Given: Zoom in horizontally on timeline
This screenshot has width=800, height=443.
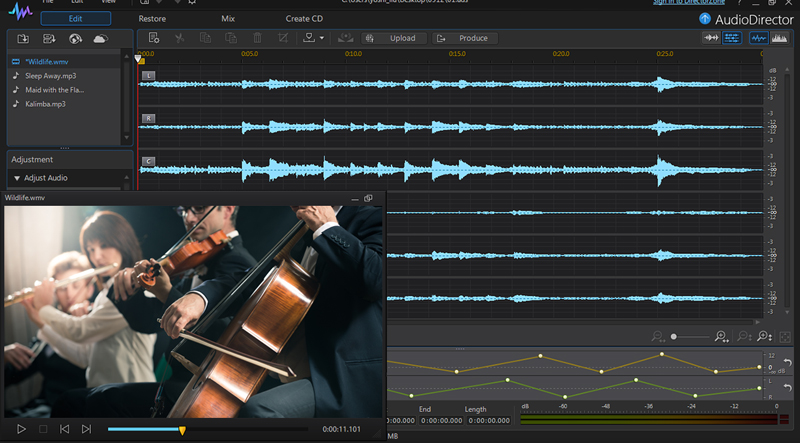Looking at the screenshot, I should click(721, 336).
